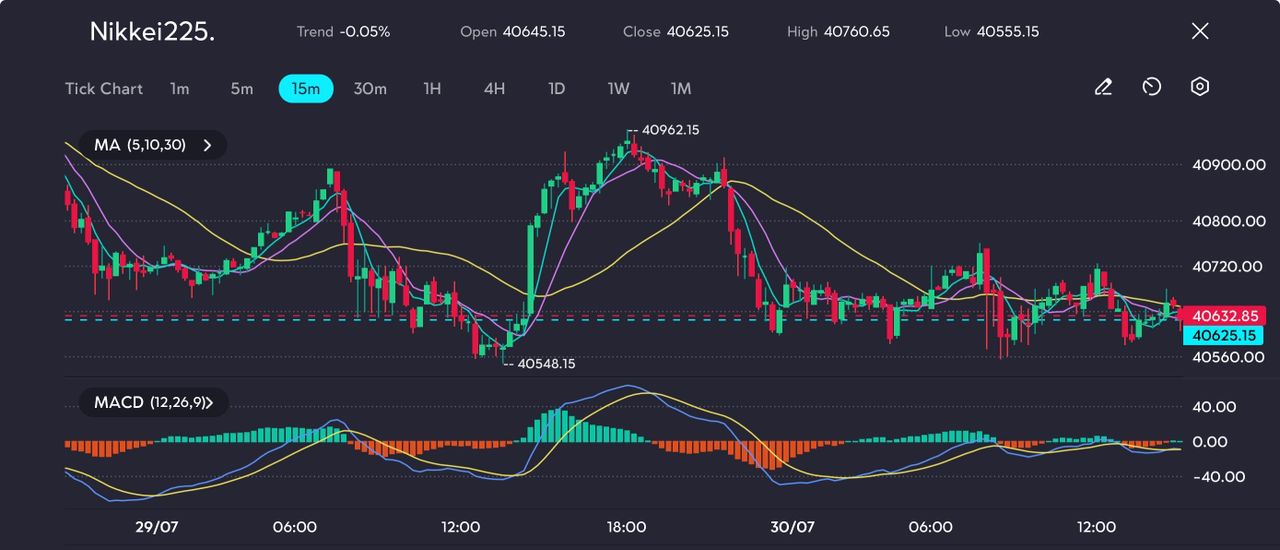The image size is (1280, 550).
Task: Close the Nikkei225 chart panel
Action: point(1200,31)
